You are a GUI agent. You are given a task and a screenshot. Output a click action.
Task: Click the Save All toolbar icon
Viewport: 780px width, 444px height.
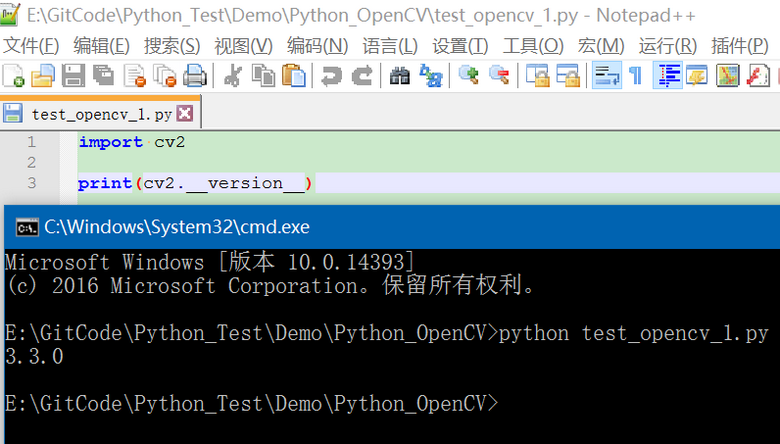103,76
